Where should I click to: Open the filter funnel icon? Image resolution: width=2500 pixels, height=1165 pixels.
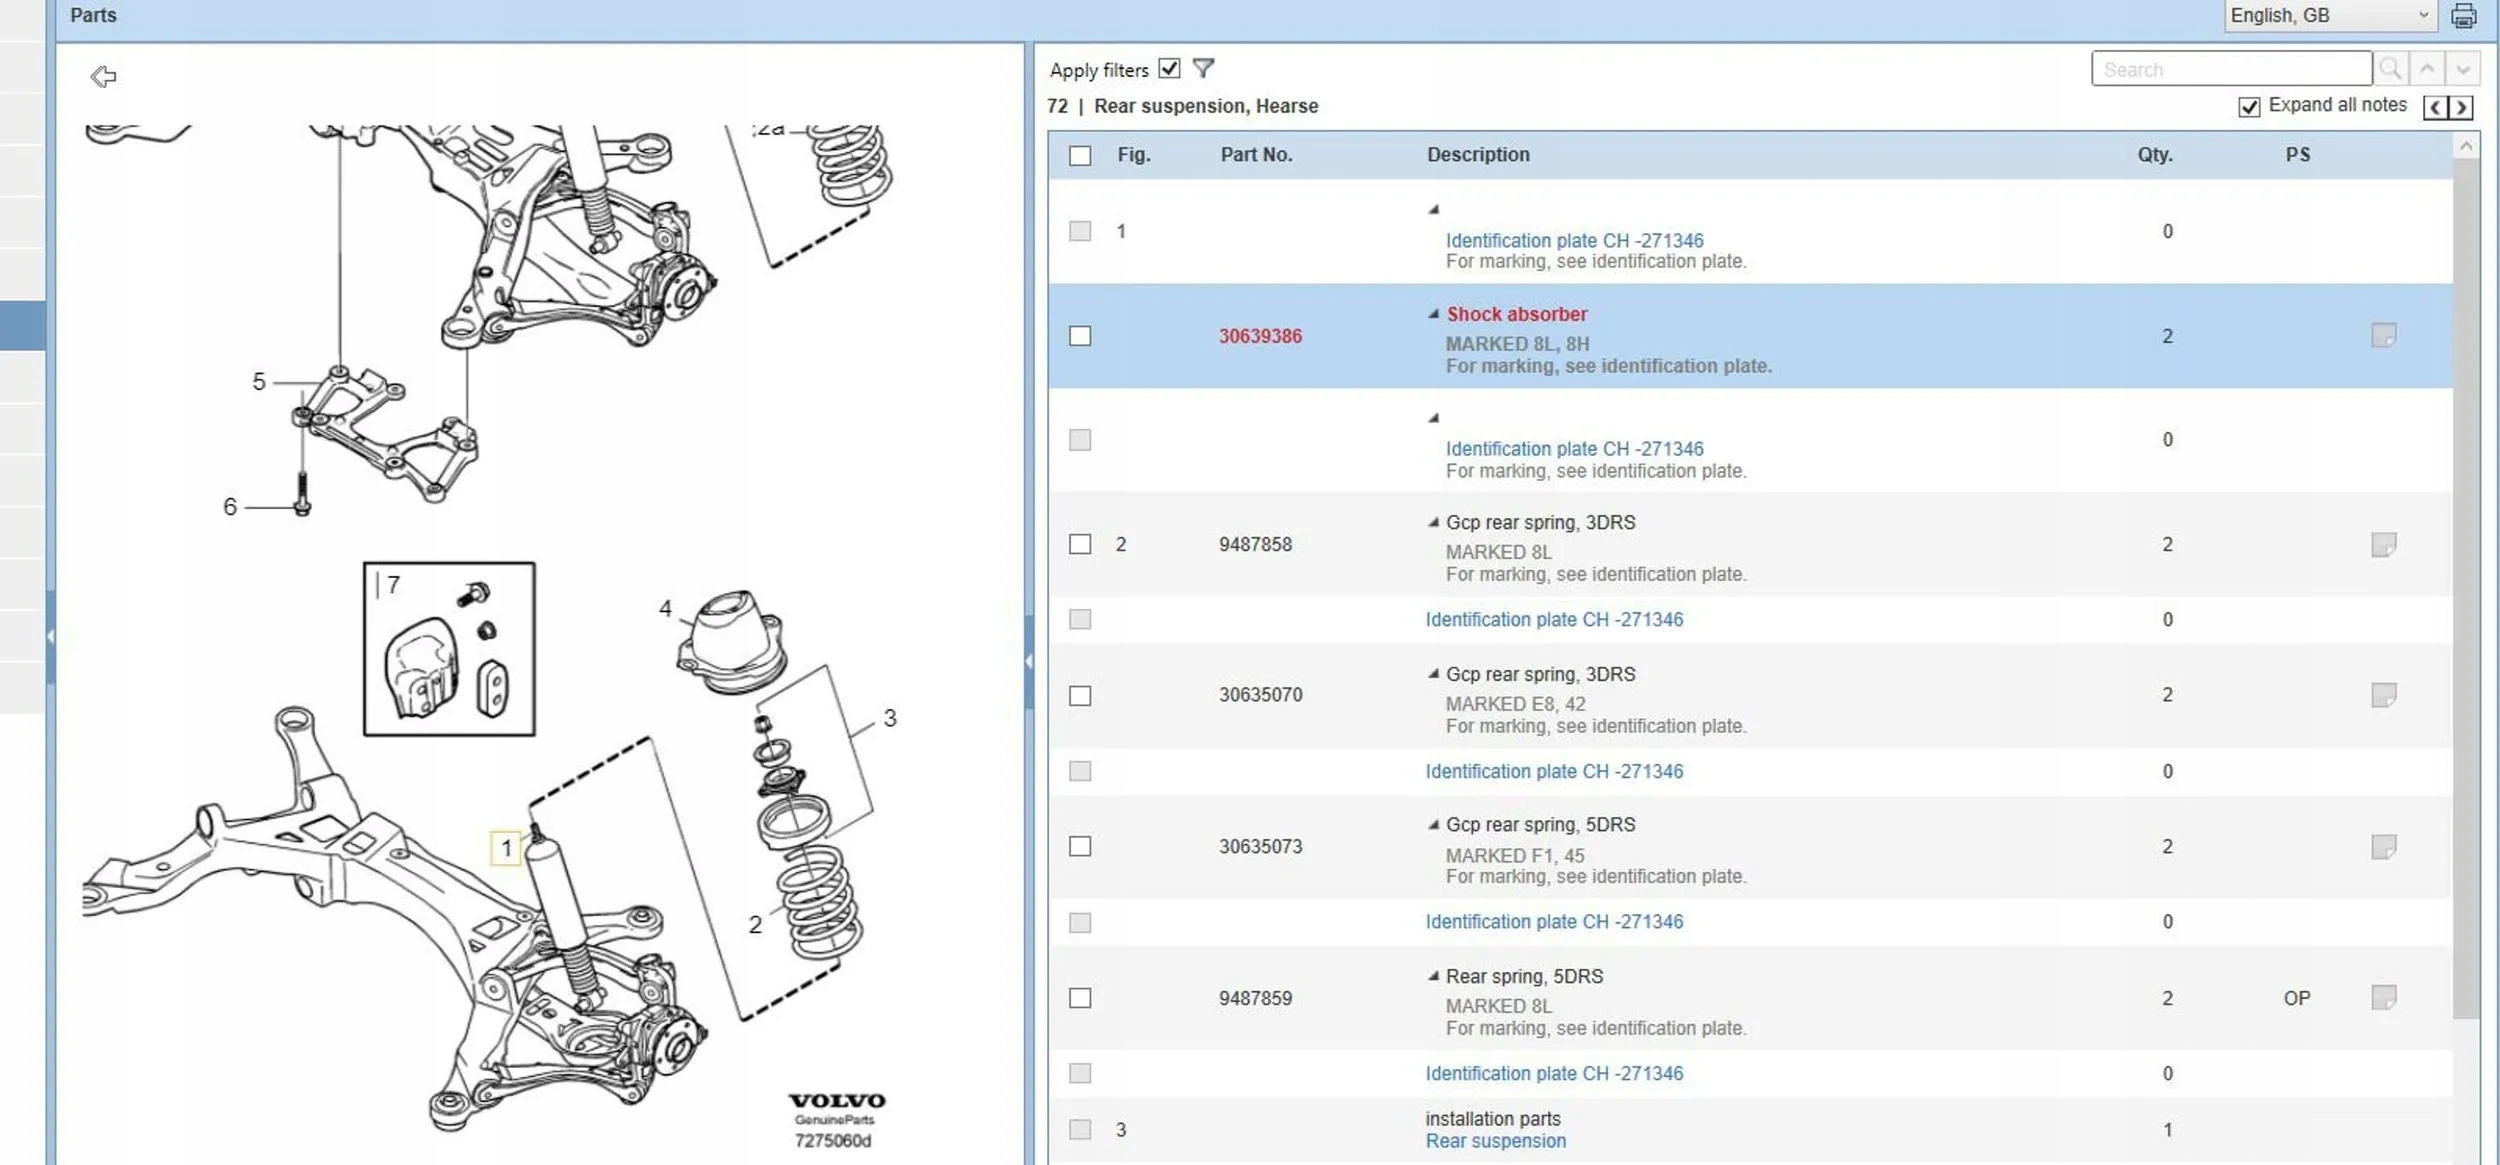point(1203,69)
